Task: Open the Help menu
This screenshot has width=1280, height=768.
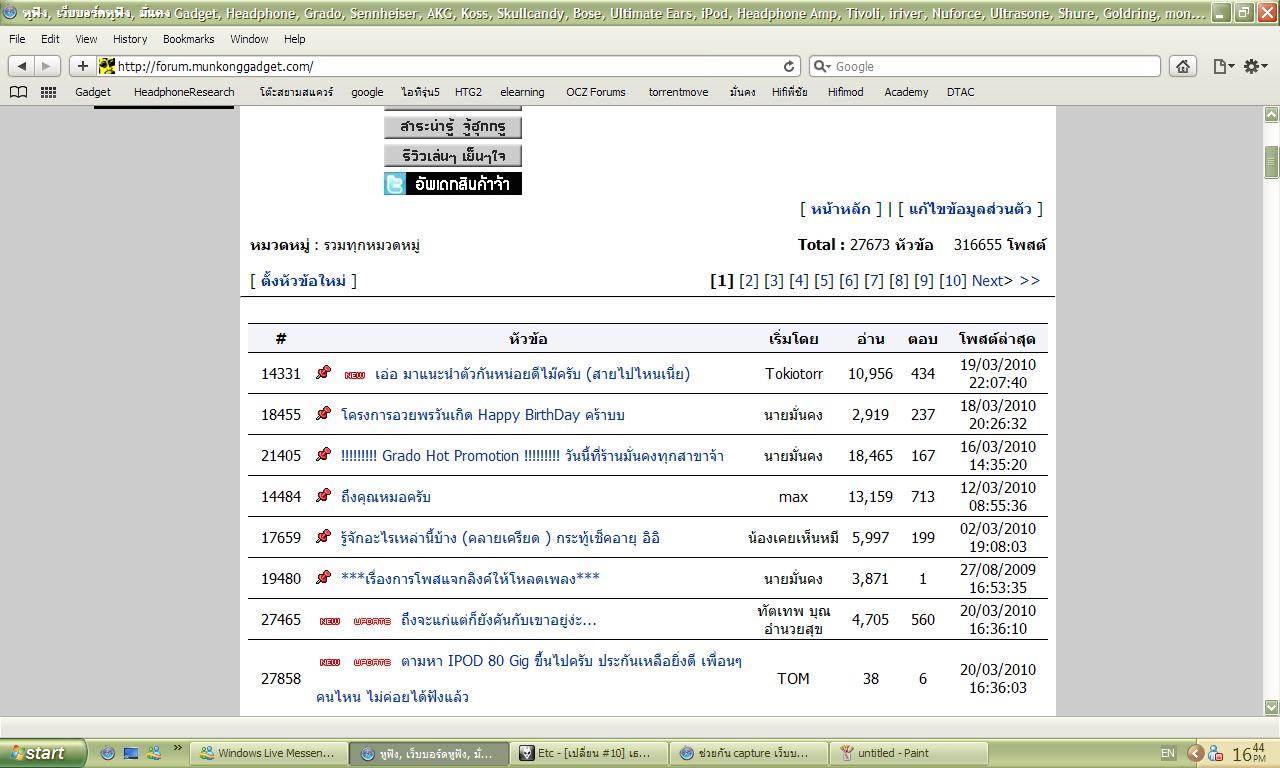Action: [x=294, y=39]
